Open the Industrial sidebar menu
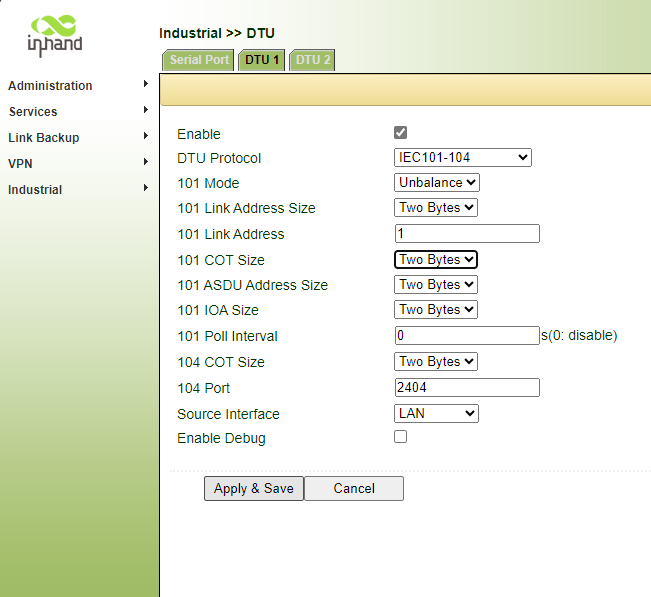Screen dimensions: 651x597 pyautogui.click(x=35, y=190)
